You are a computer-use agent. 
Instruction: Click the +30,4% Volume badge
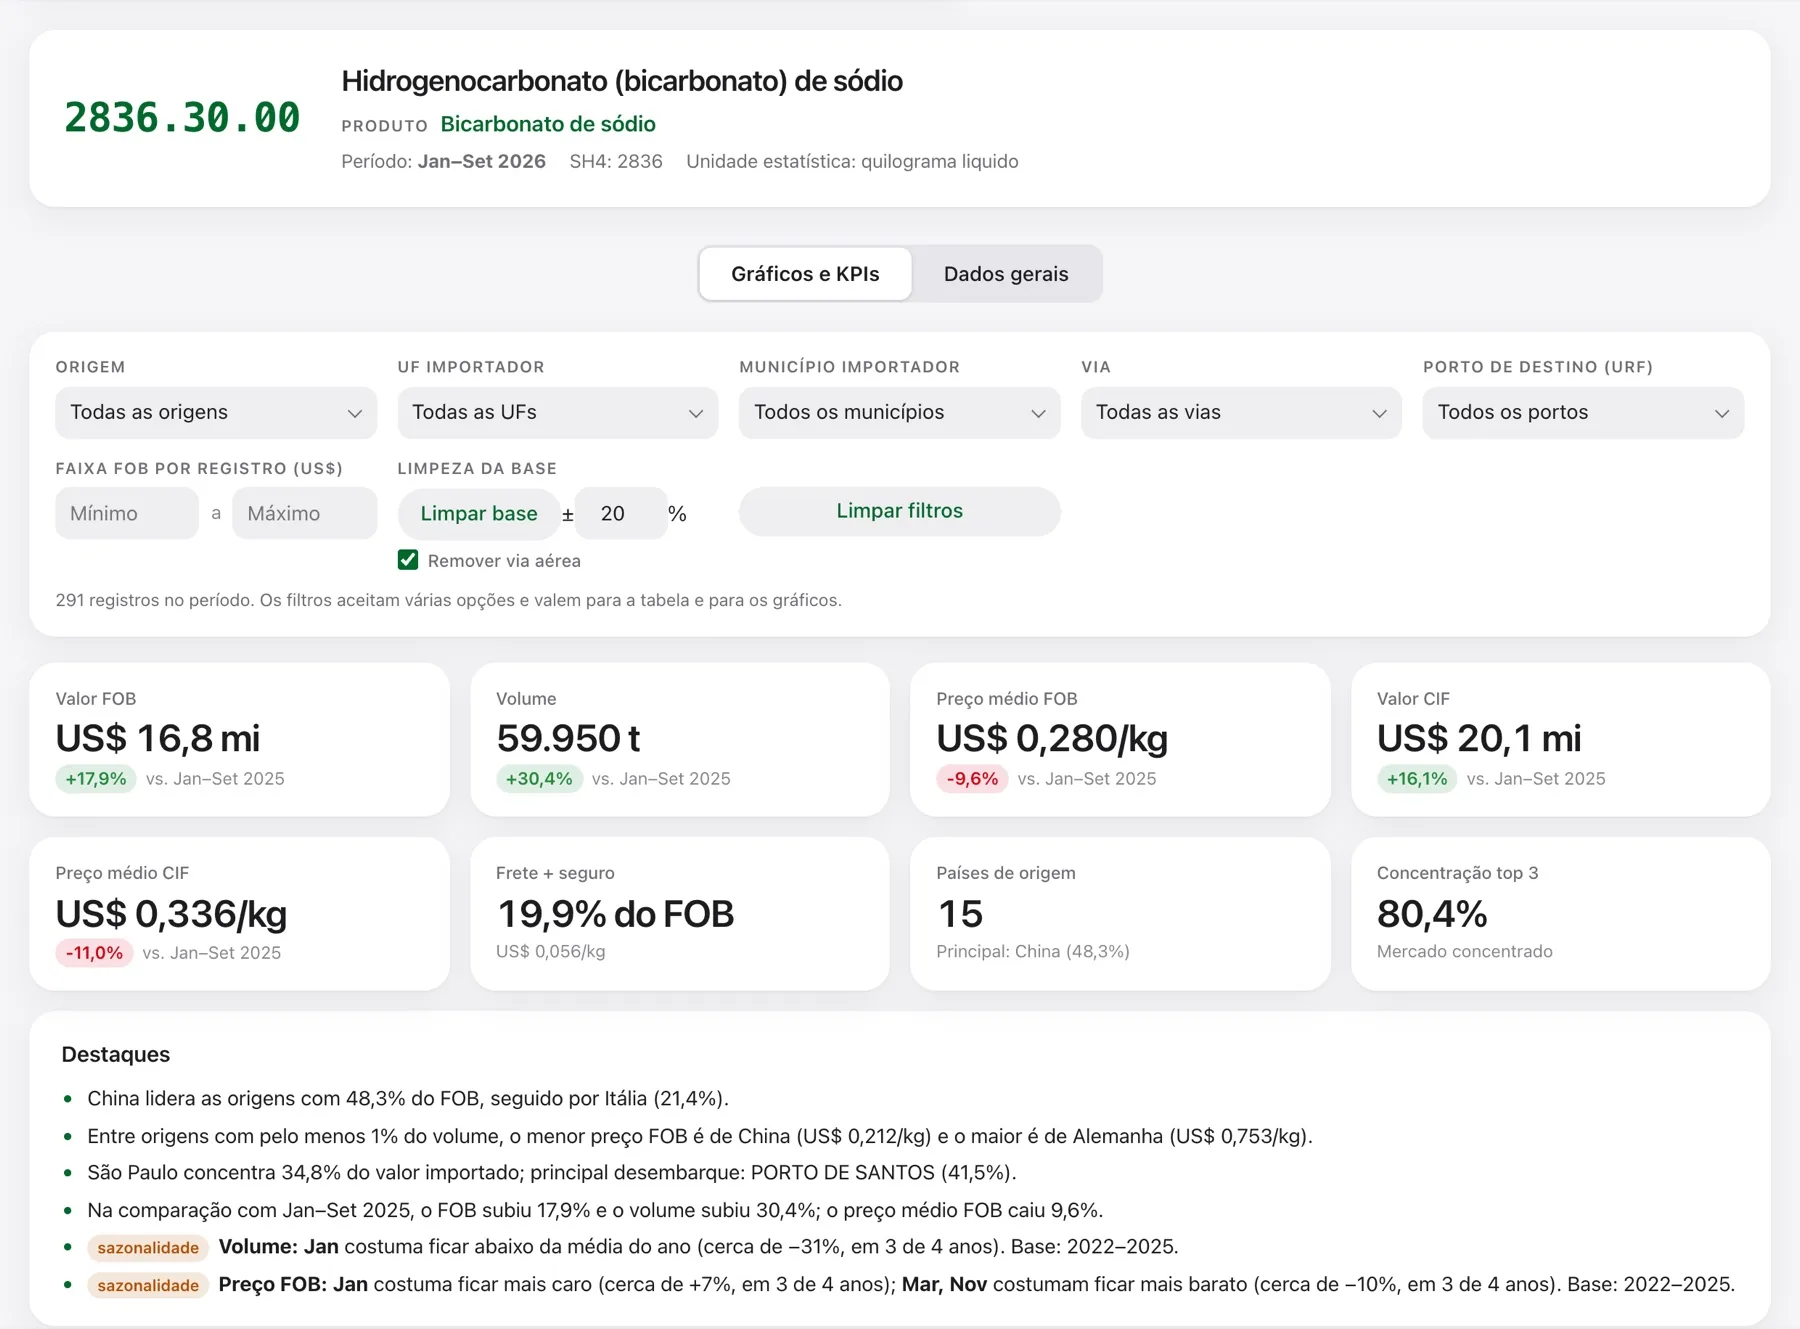pos(539,779)
